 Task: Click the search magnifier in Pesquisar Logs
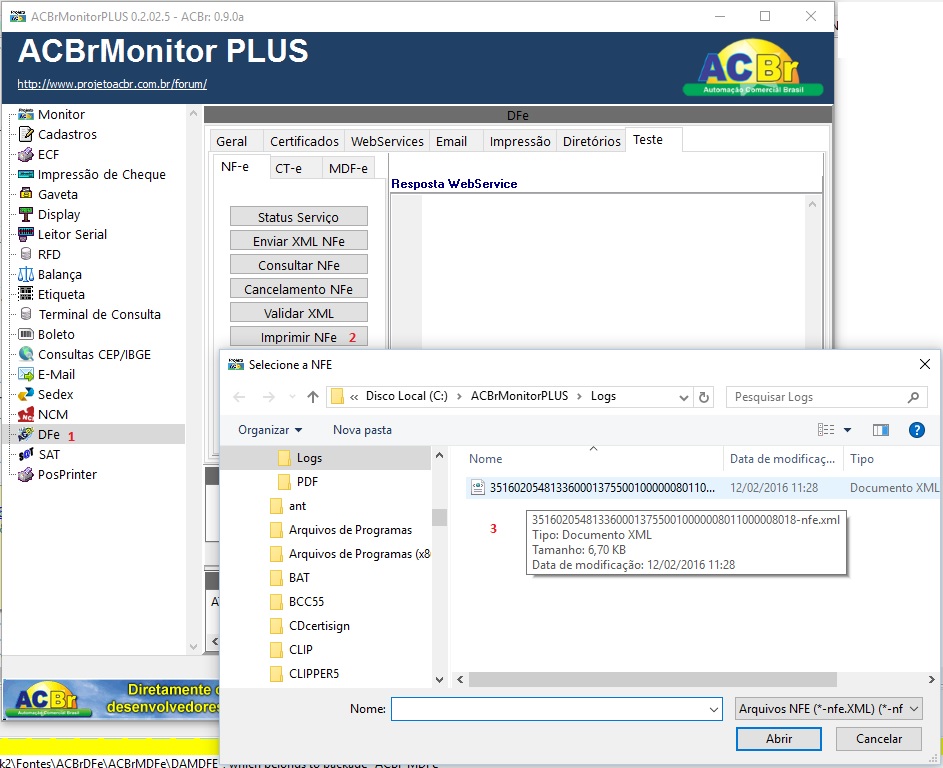[x=913, y=397]
